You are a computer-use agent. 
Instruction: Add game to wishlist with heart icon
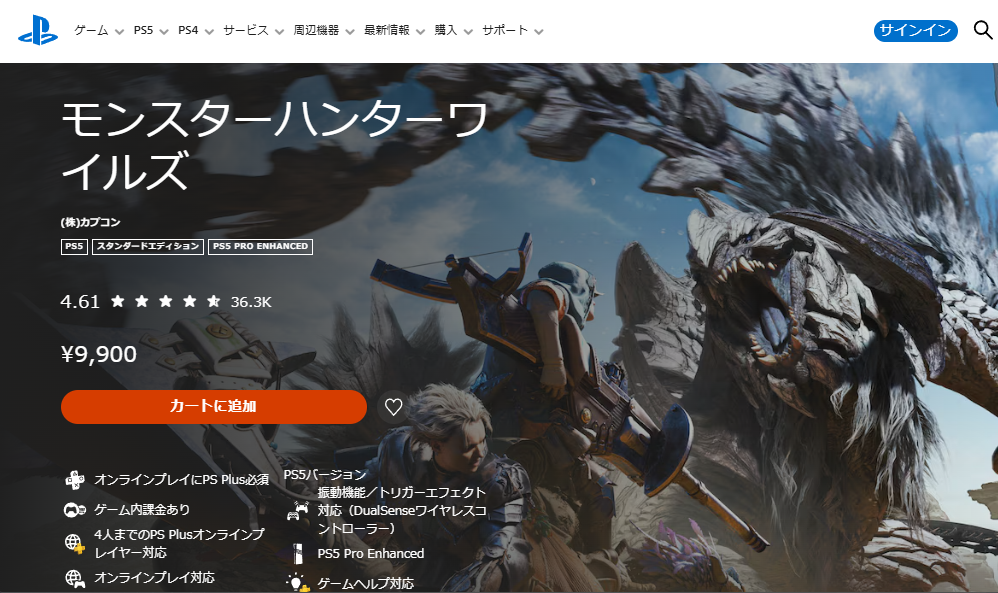pyautogui.click(x=393, y=407)
